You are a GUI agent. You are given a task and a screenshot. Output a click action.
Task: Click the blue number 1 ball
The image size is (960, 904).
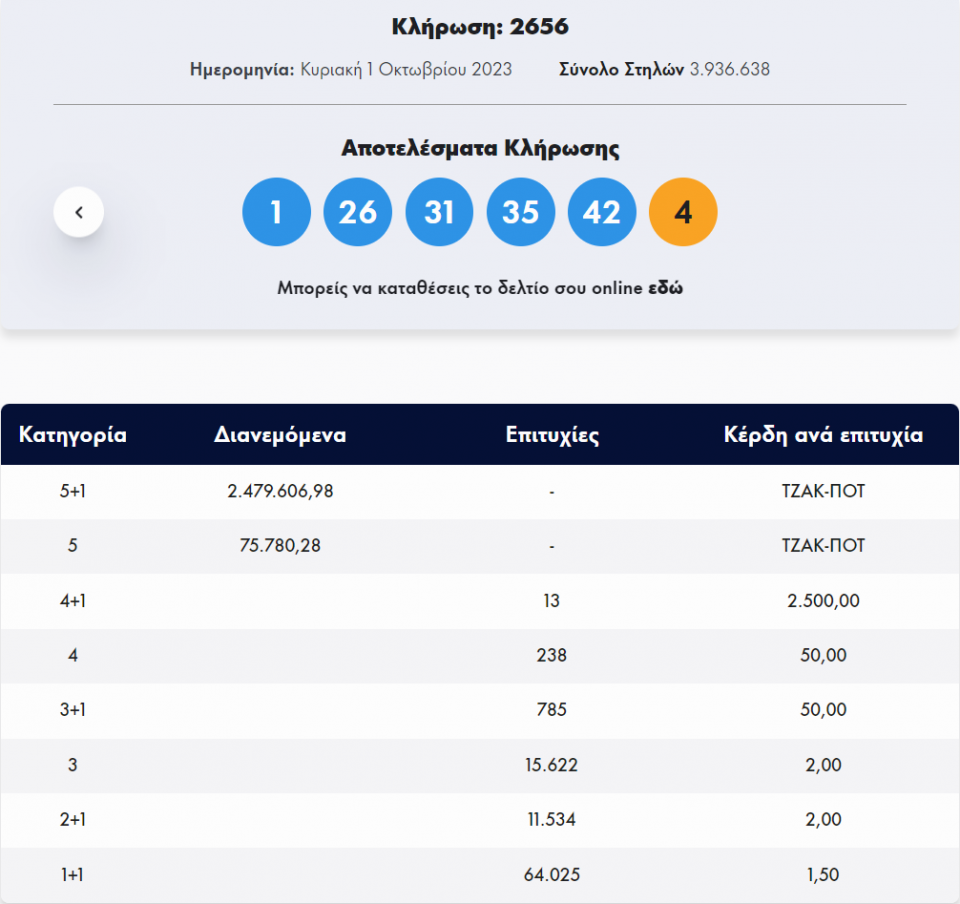(276, 212)
